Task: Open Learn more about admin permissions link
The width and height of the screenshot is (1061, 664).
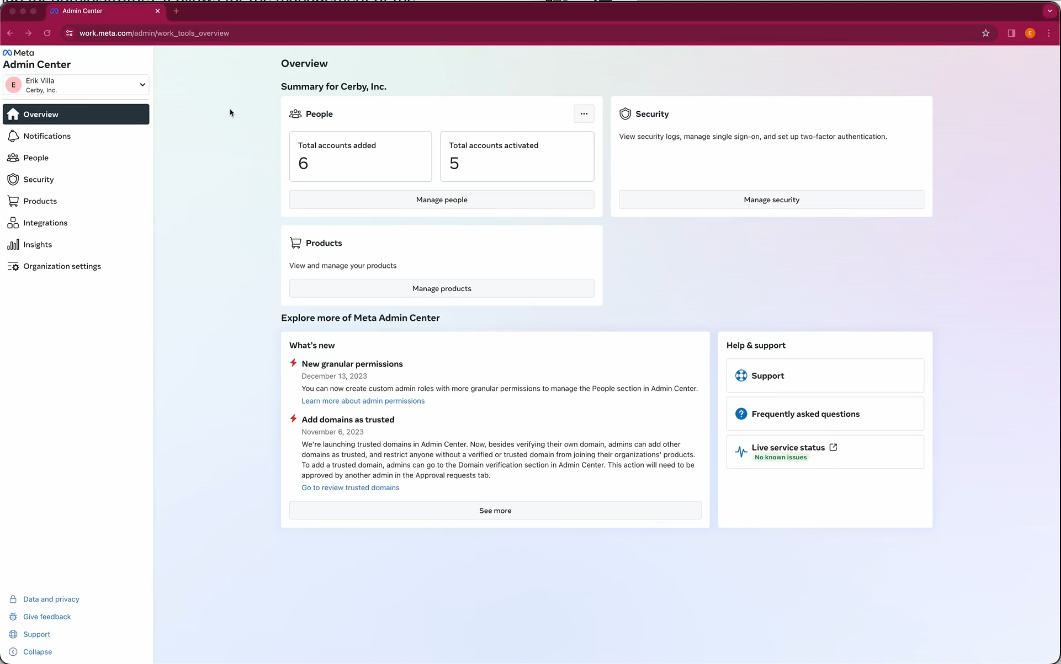Action: (363, 401)
